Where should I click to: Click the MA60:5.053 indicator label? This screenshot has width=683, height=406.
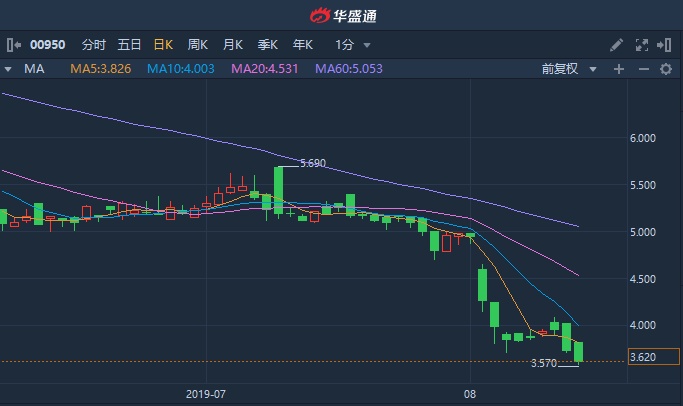[348, 69]
